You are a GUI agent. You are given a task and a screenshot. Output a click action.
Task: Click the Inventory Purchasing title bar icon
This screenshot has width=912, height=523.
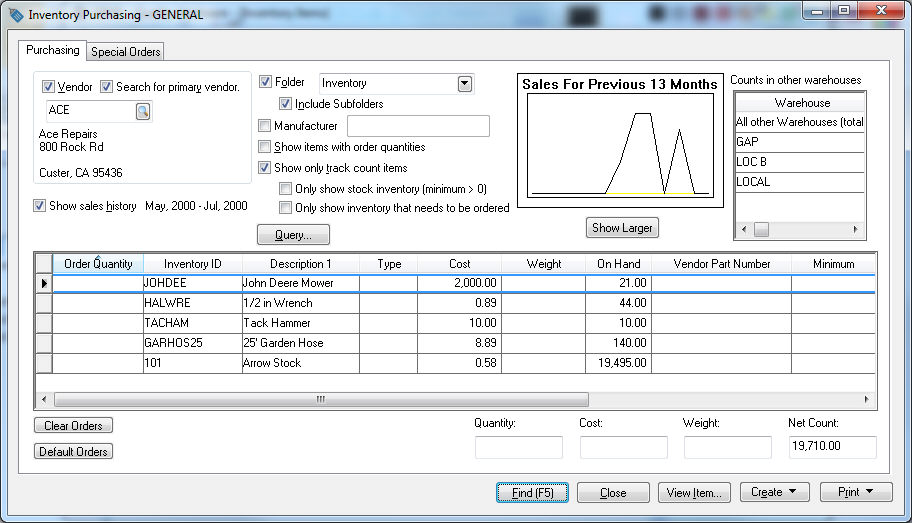click(x=14, y=15)
